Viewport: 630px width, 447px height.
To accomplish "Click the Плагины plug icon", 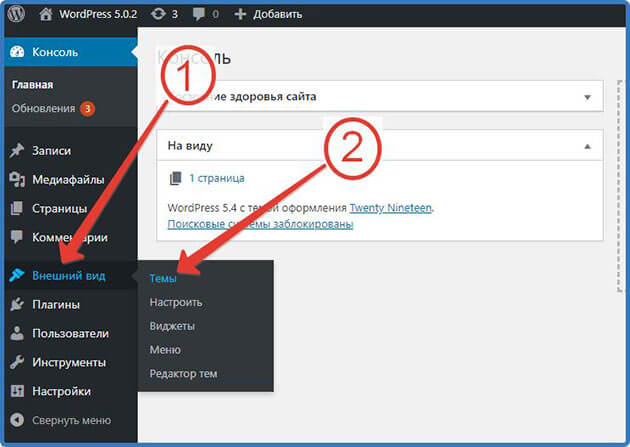I will pyautogui.click(x=17, y=304).
